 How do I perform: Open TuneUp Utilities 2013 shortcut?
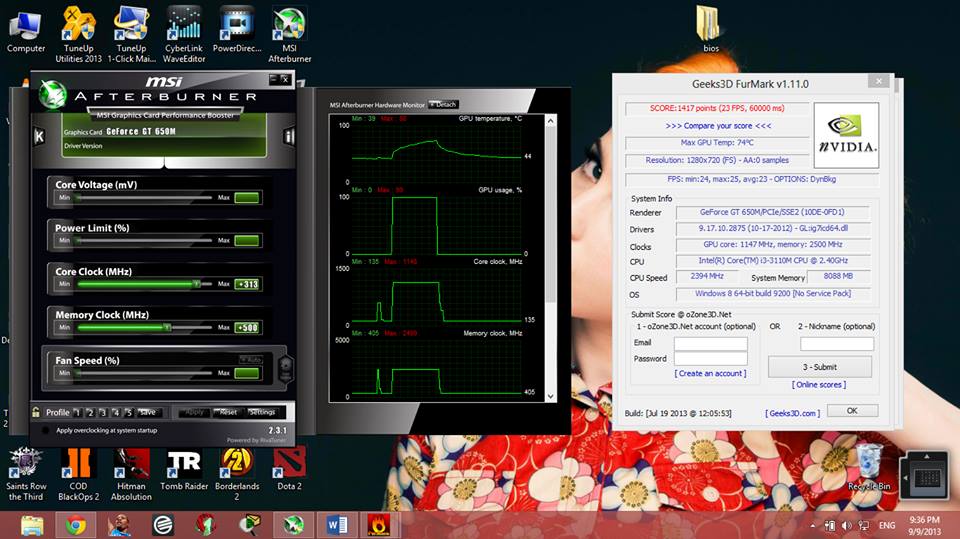[x=78, y=36]
